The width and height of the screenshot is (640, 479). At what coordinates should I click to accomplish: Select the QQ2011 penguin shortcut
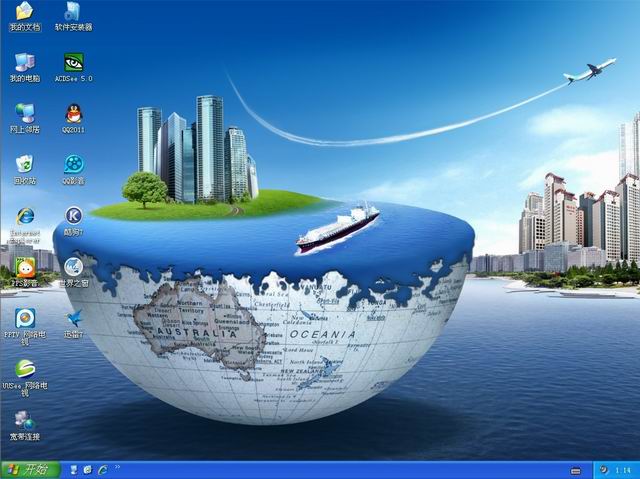click(x=74, y=119)
